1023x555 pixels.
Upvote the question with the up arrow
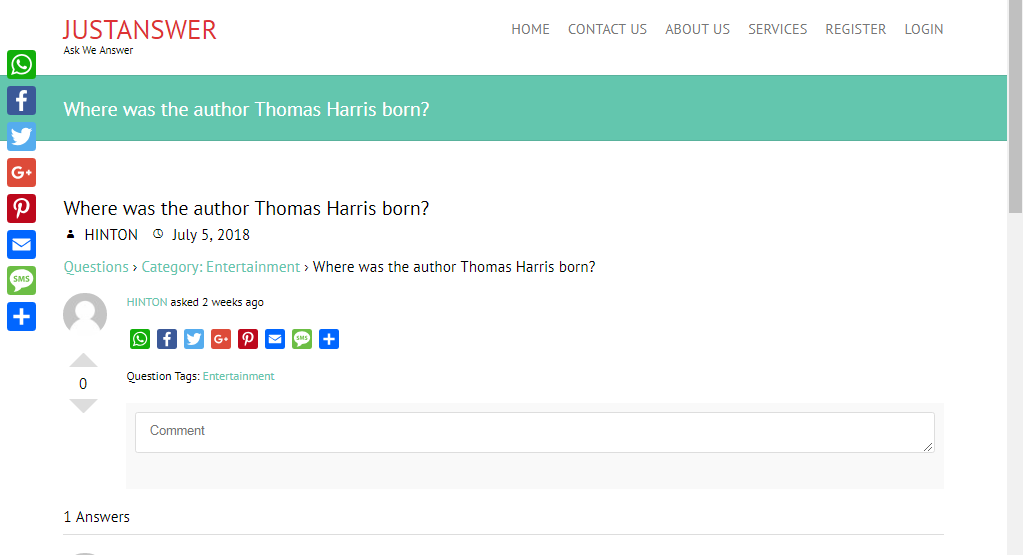pyautogui.click(x=84, y=361)
